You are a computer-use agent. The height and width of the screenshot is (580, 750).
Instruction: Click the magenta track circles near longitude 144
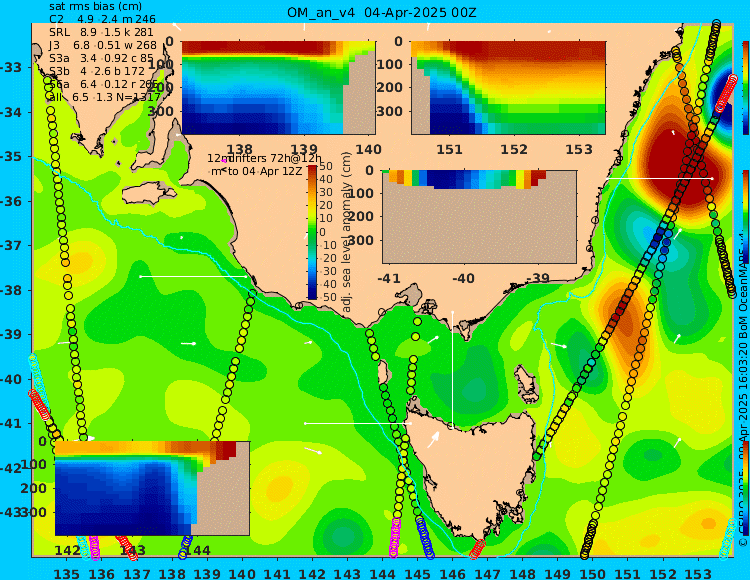[x=395, y=538]
